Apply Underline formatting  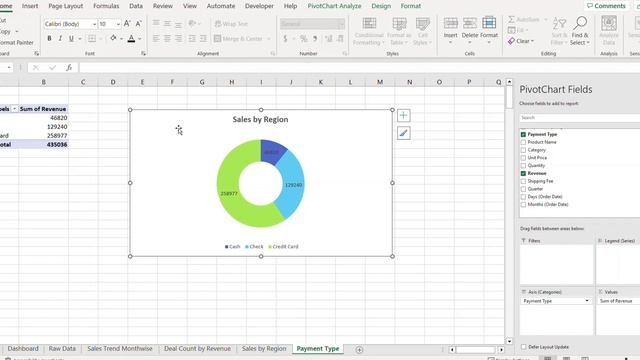[71, 38]
